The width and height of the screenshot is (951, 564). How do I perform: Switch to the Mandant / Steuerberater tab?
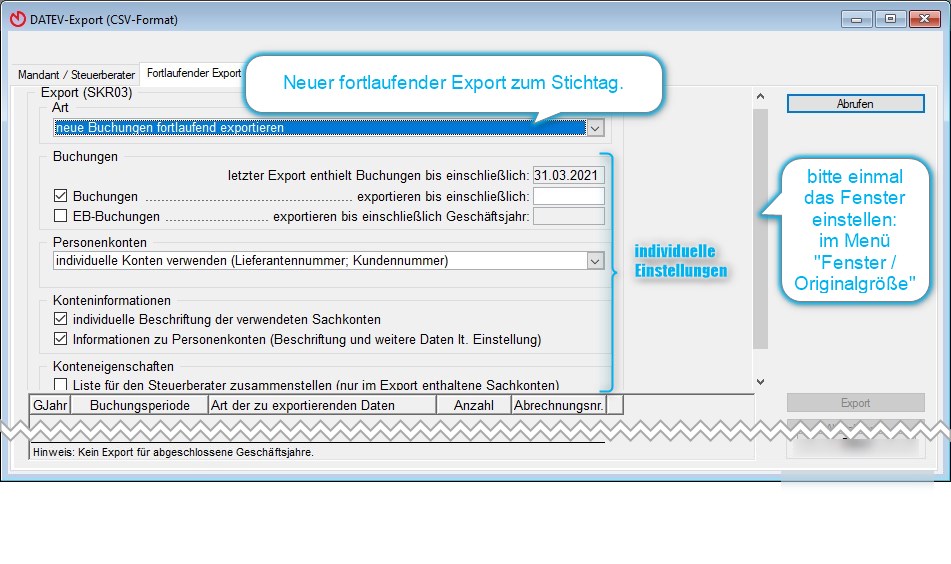click(x=76, y=75)
